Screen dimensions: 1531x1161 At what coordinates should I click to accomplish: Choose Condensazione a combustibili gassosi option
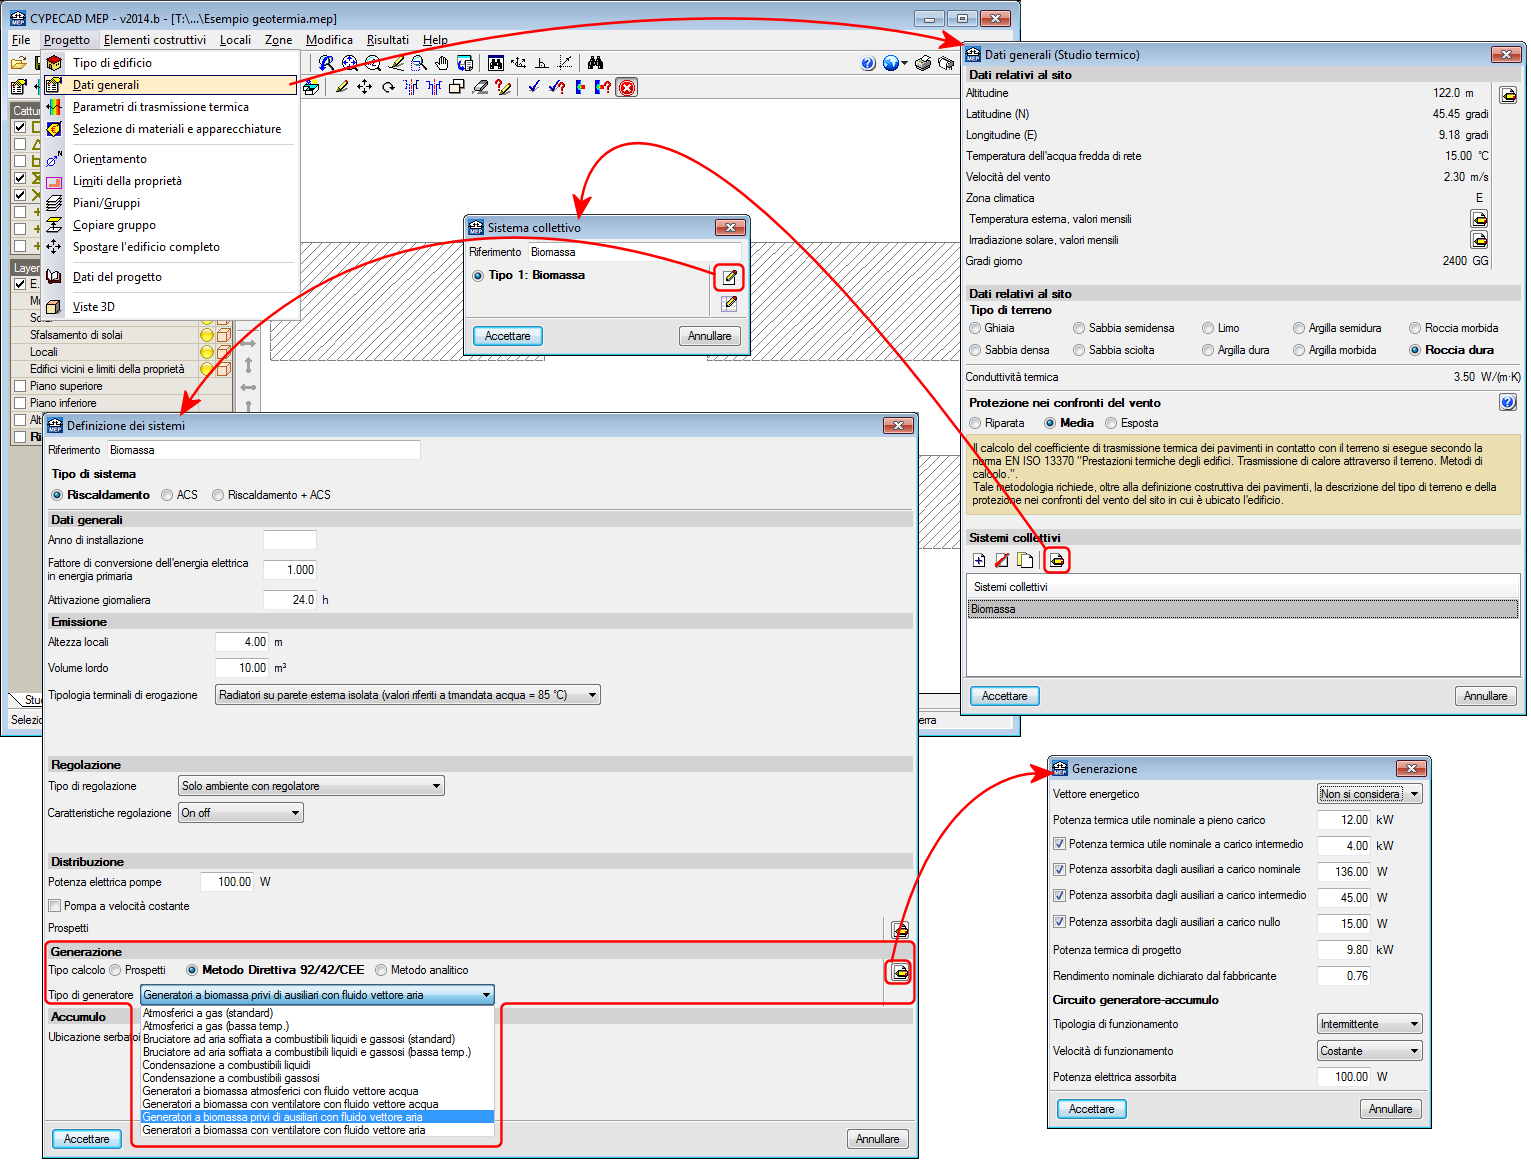(x=231, y=1078)
